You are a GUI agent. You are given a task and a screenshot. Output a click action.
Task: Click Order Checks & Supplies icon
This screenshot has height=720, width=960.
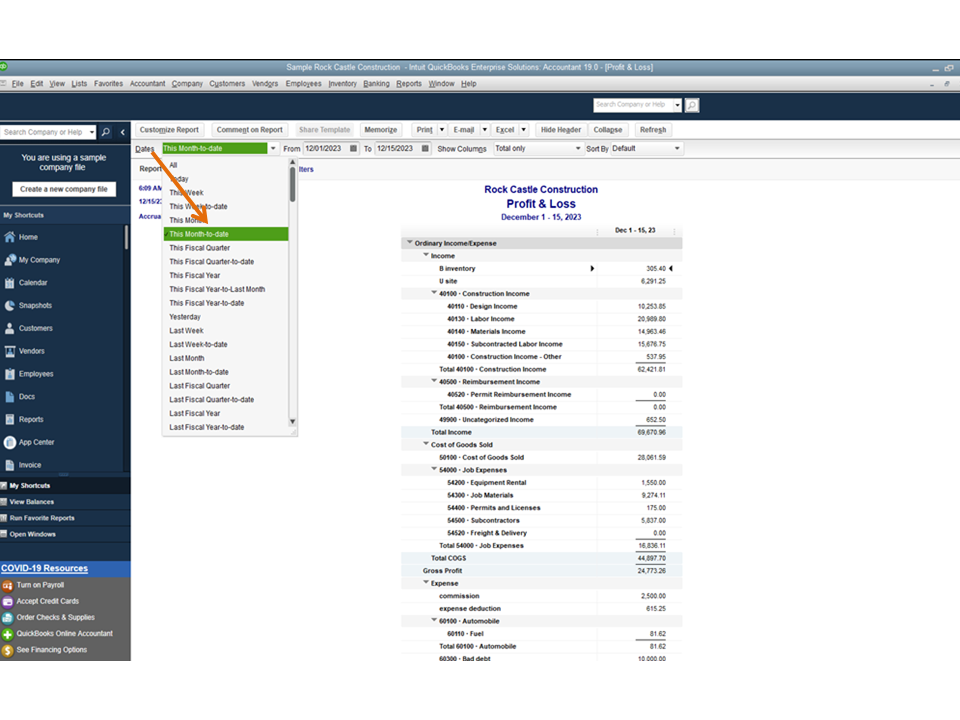click(x=7, y=618)
